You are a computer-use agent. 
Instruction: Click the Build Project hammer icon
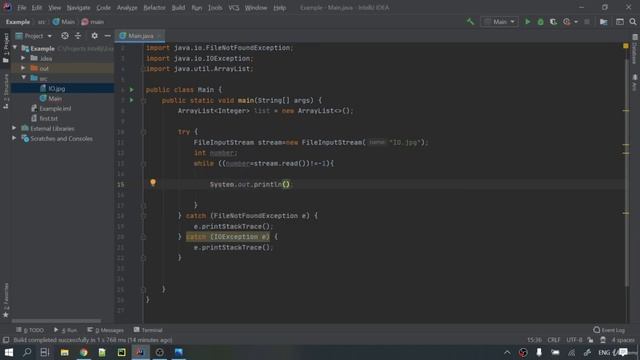click(470, 22)
